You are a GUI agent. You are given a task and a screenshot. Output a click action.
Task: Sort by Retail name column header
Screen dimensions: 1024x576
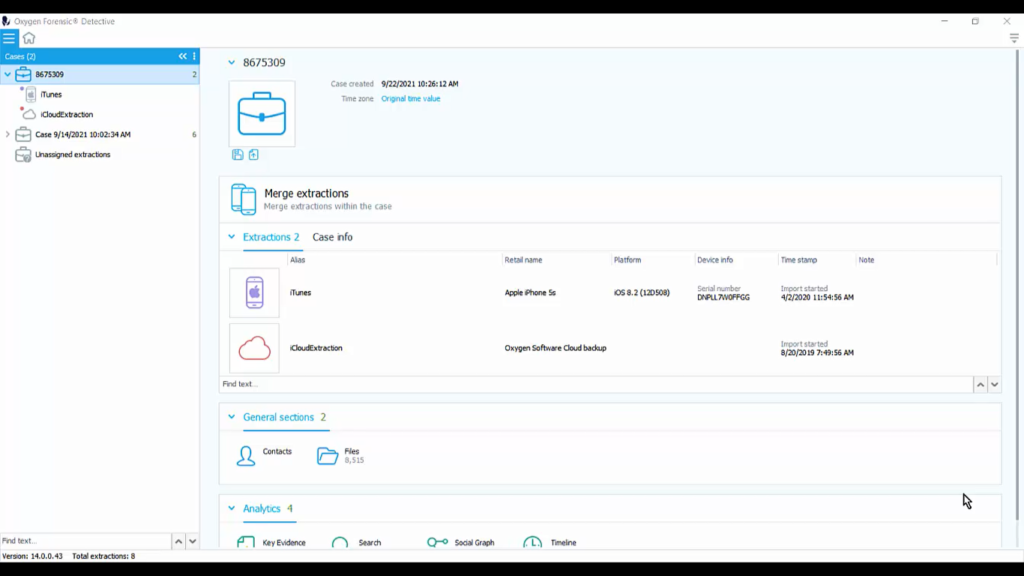[523, 260]
